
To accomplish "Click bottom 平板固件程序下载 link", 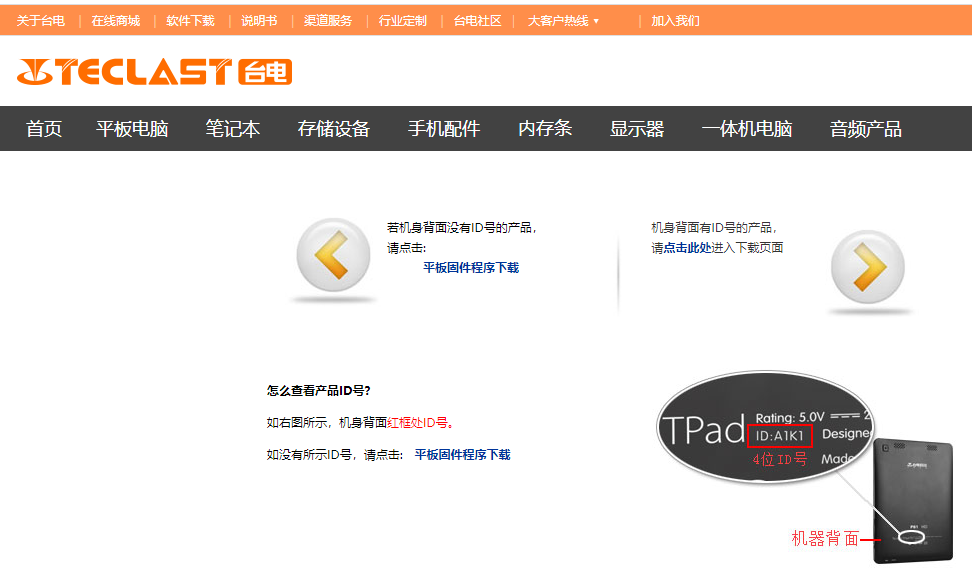I will pyautogui.click(x=462, y=455).
